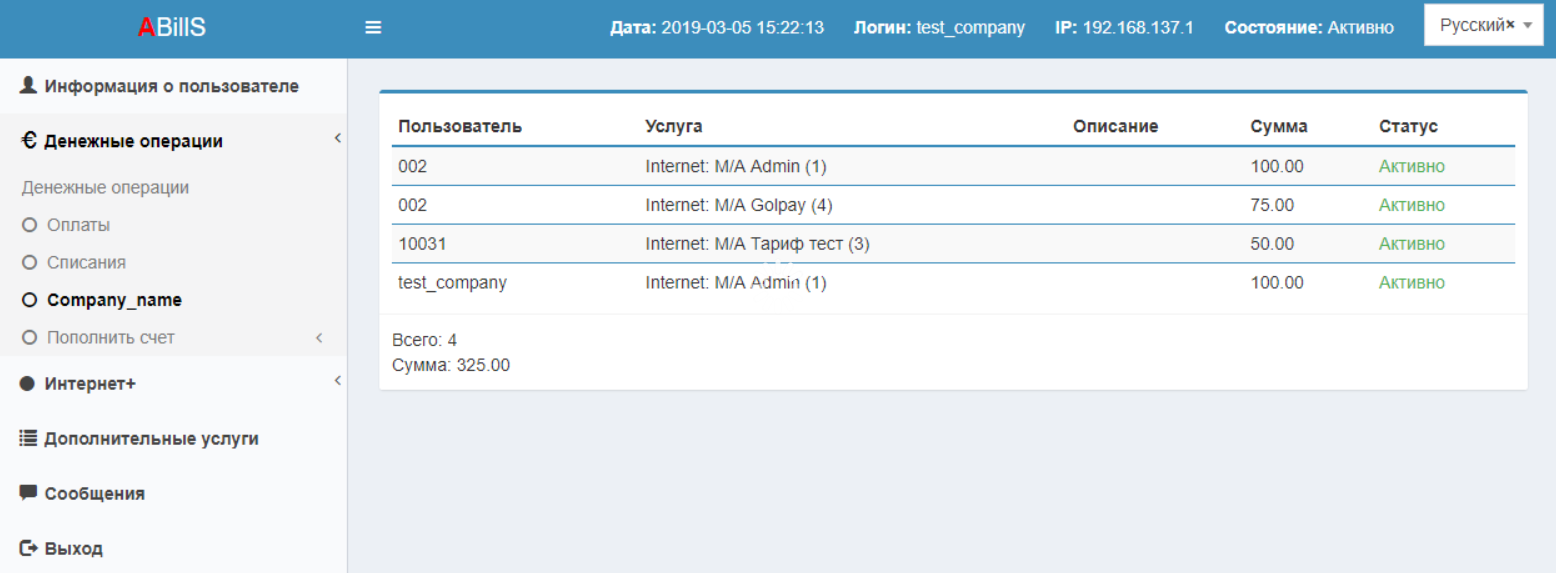The image size is (1556, 573).
Task: Select the circle bullet next to Company_name
Action: [29, 300]
